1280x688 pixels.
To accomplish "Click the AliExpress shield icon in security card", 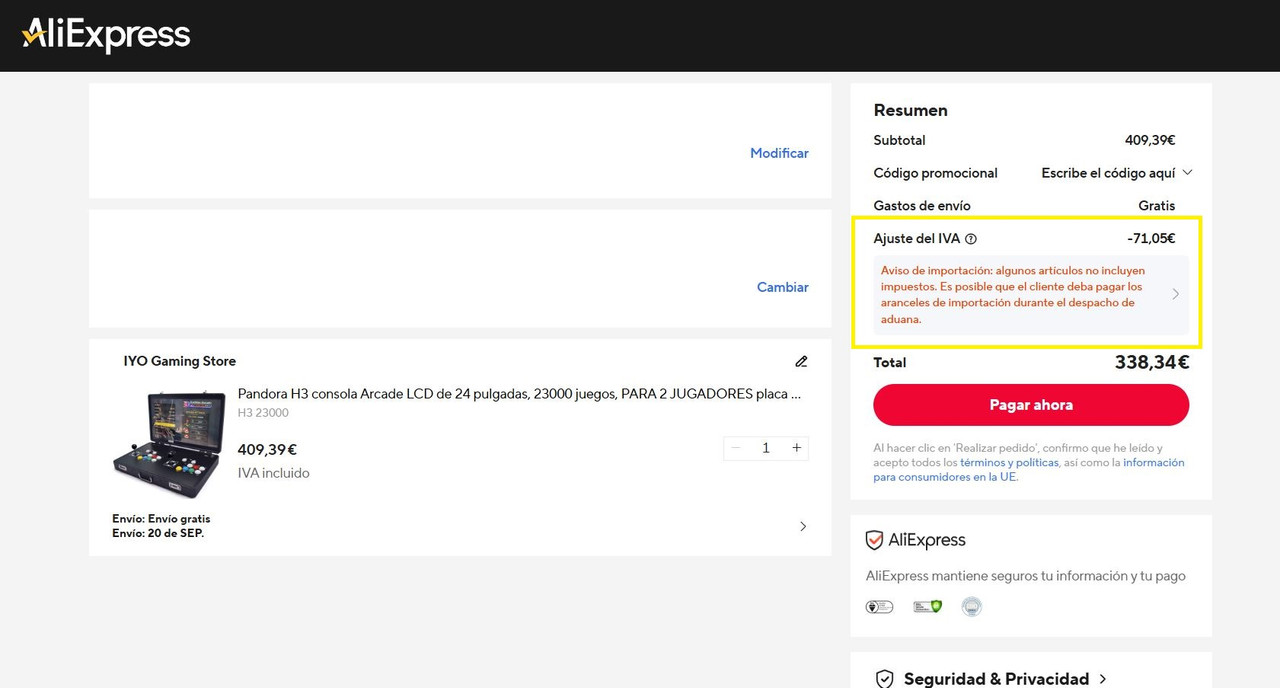I will coord(874,540).
